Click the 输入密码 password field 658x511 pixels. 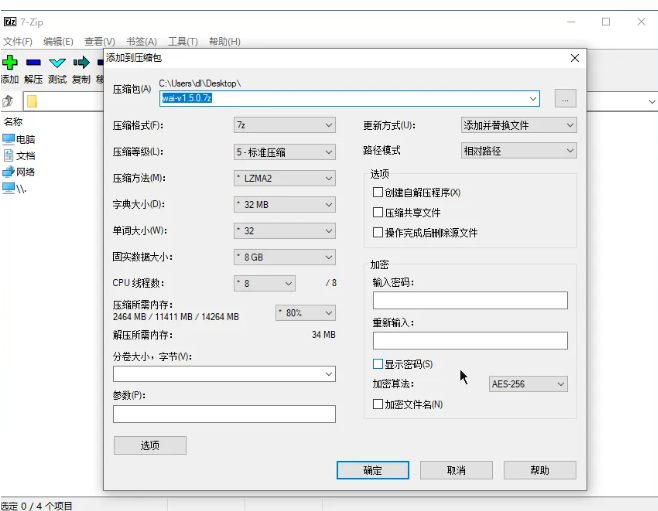tap(470, 300)
